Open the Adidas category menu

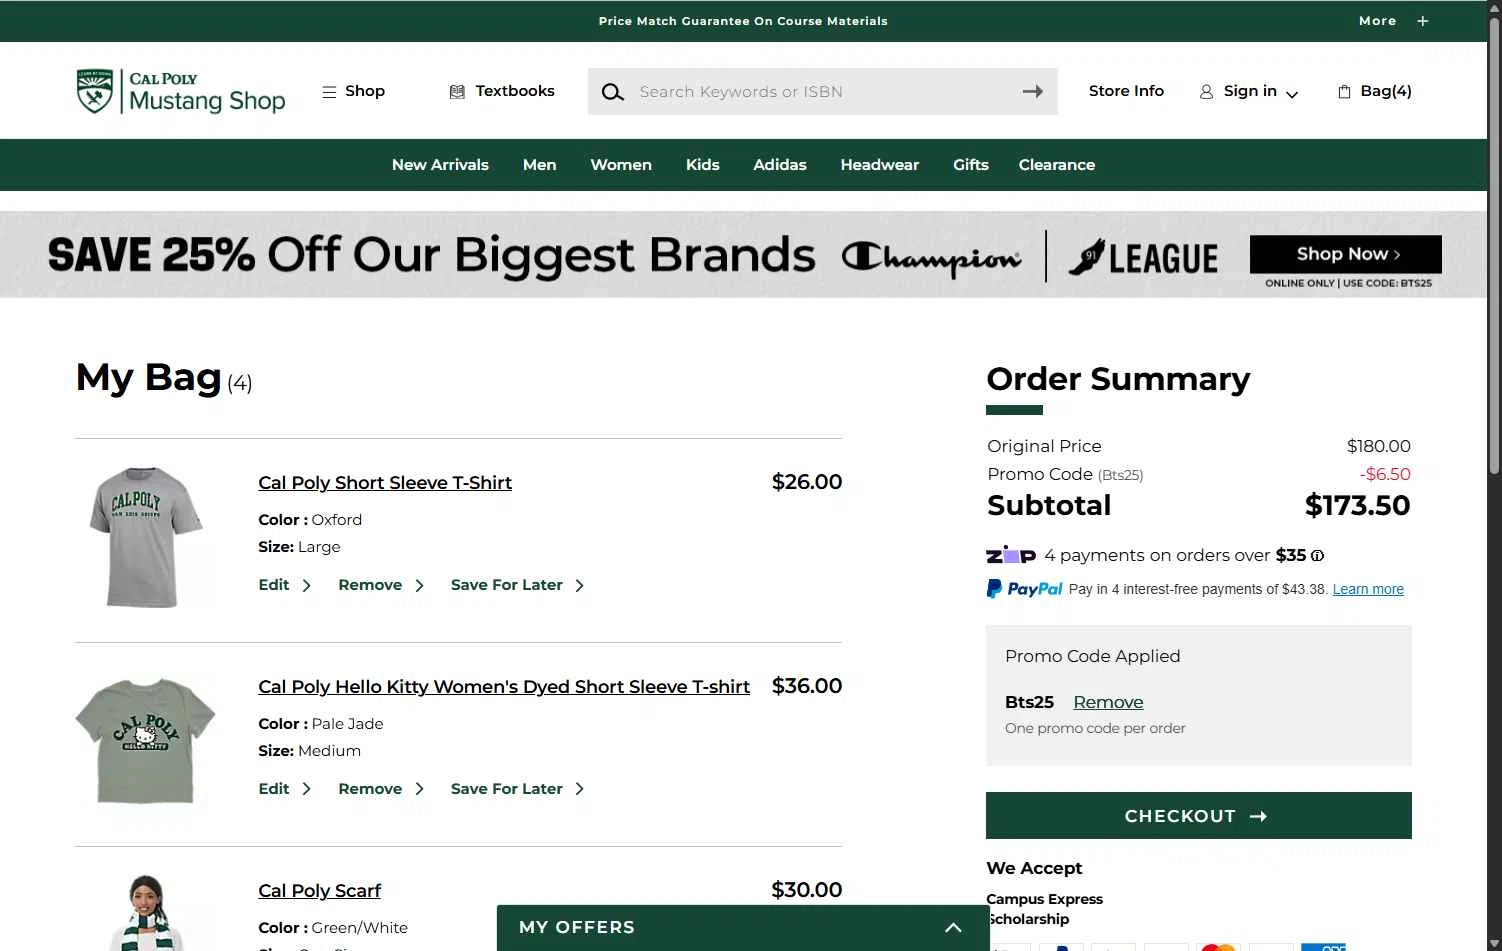pos(780,165)
